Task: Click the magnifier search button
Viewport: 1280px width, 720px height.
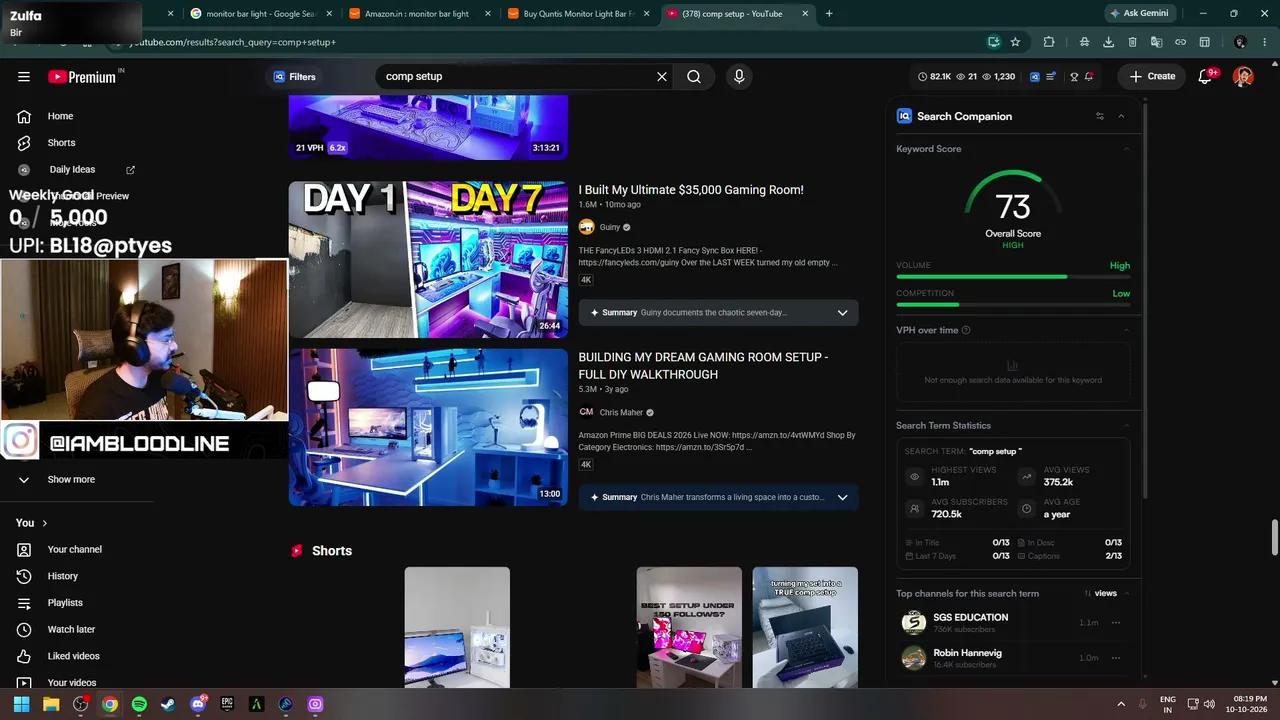Action: coord(694,76)
